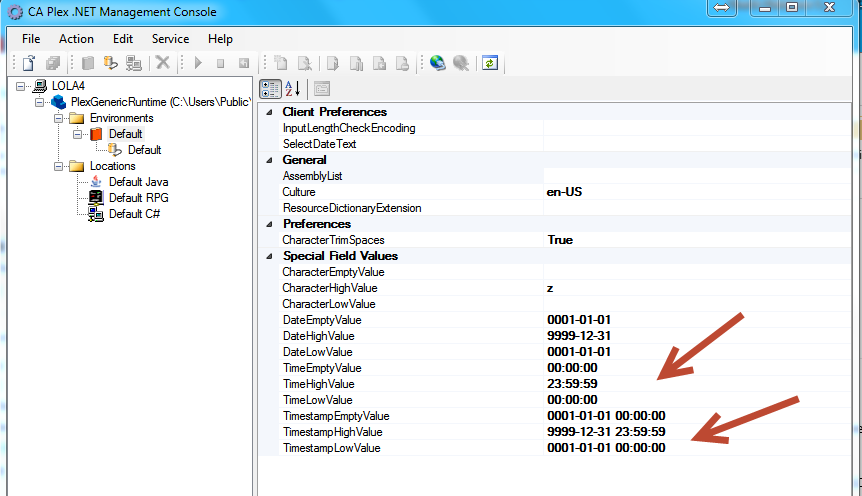Click the grayed double-pages copy icon

coord(356,64)
